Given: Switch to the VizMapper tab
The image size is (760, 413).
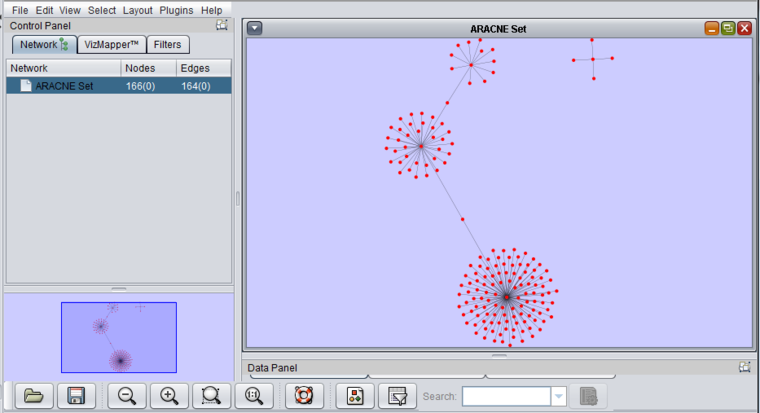Looking at the screenshot, I should pos(112,45).
